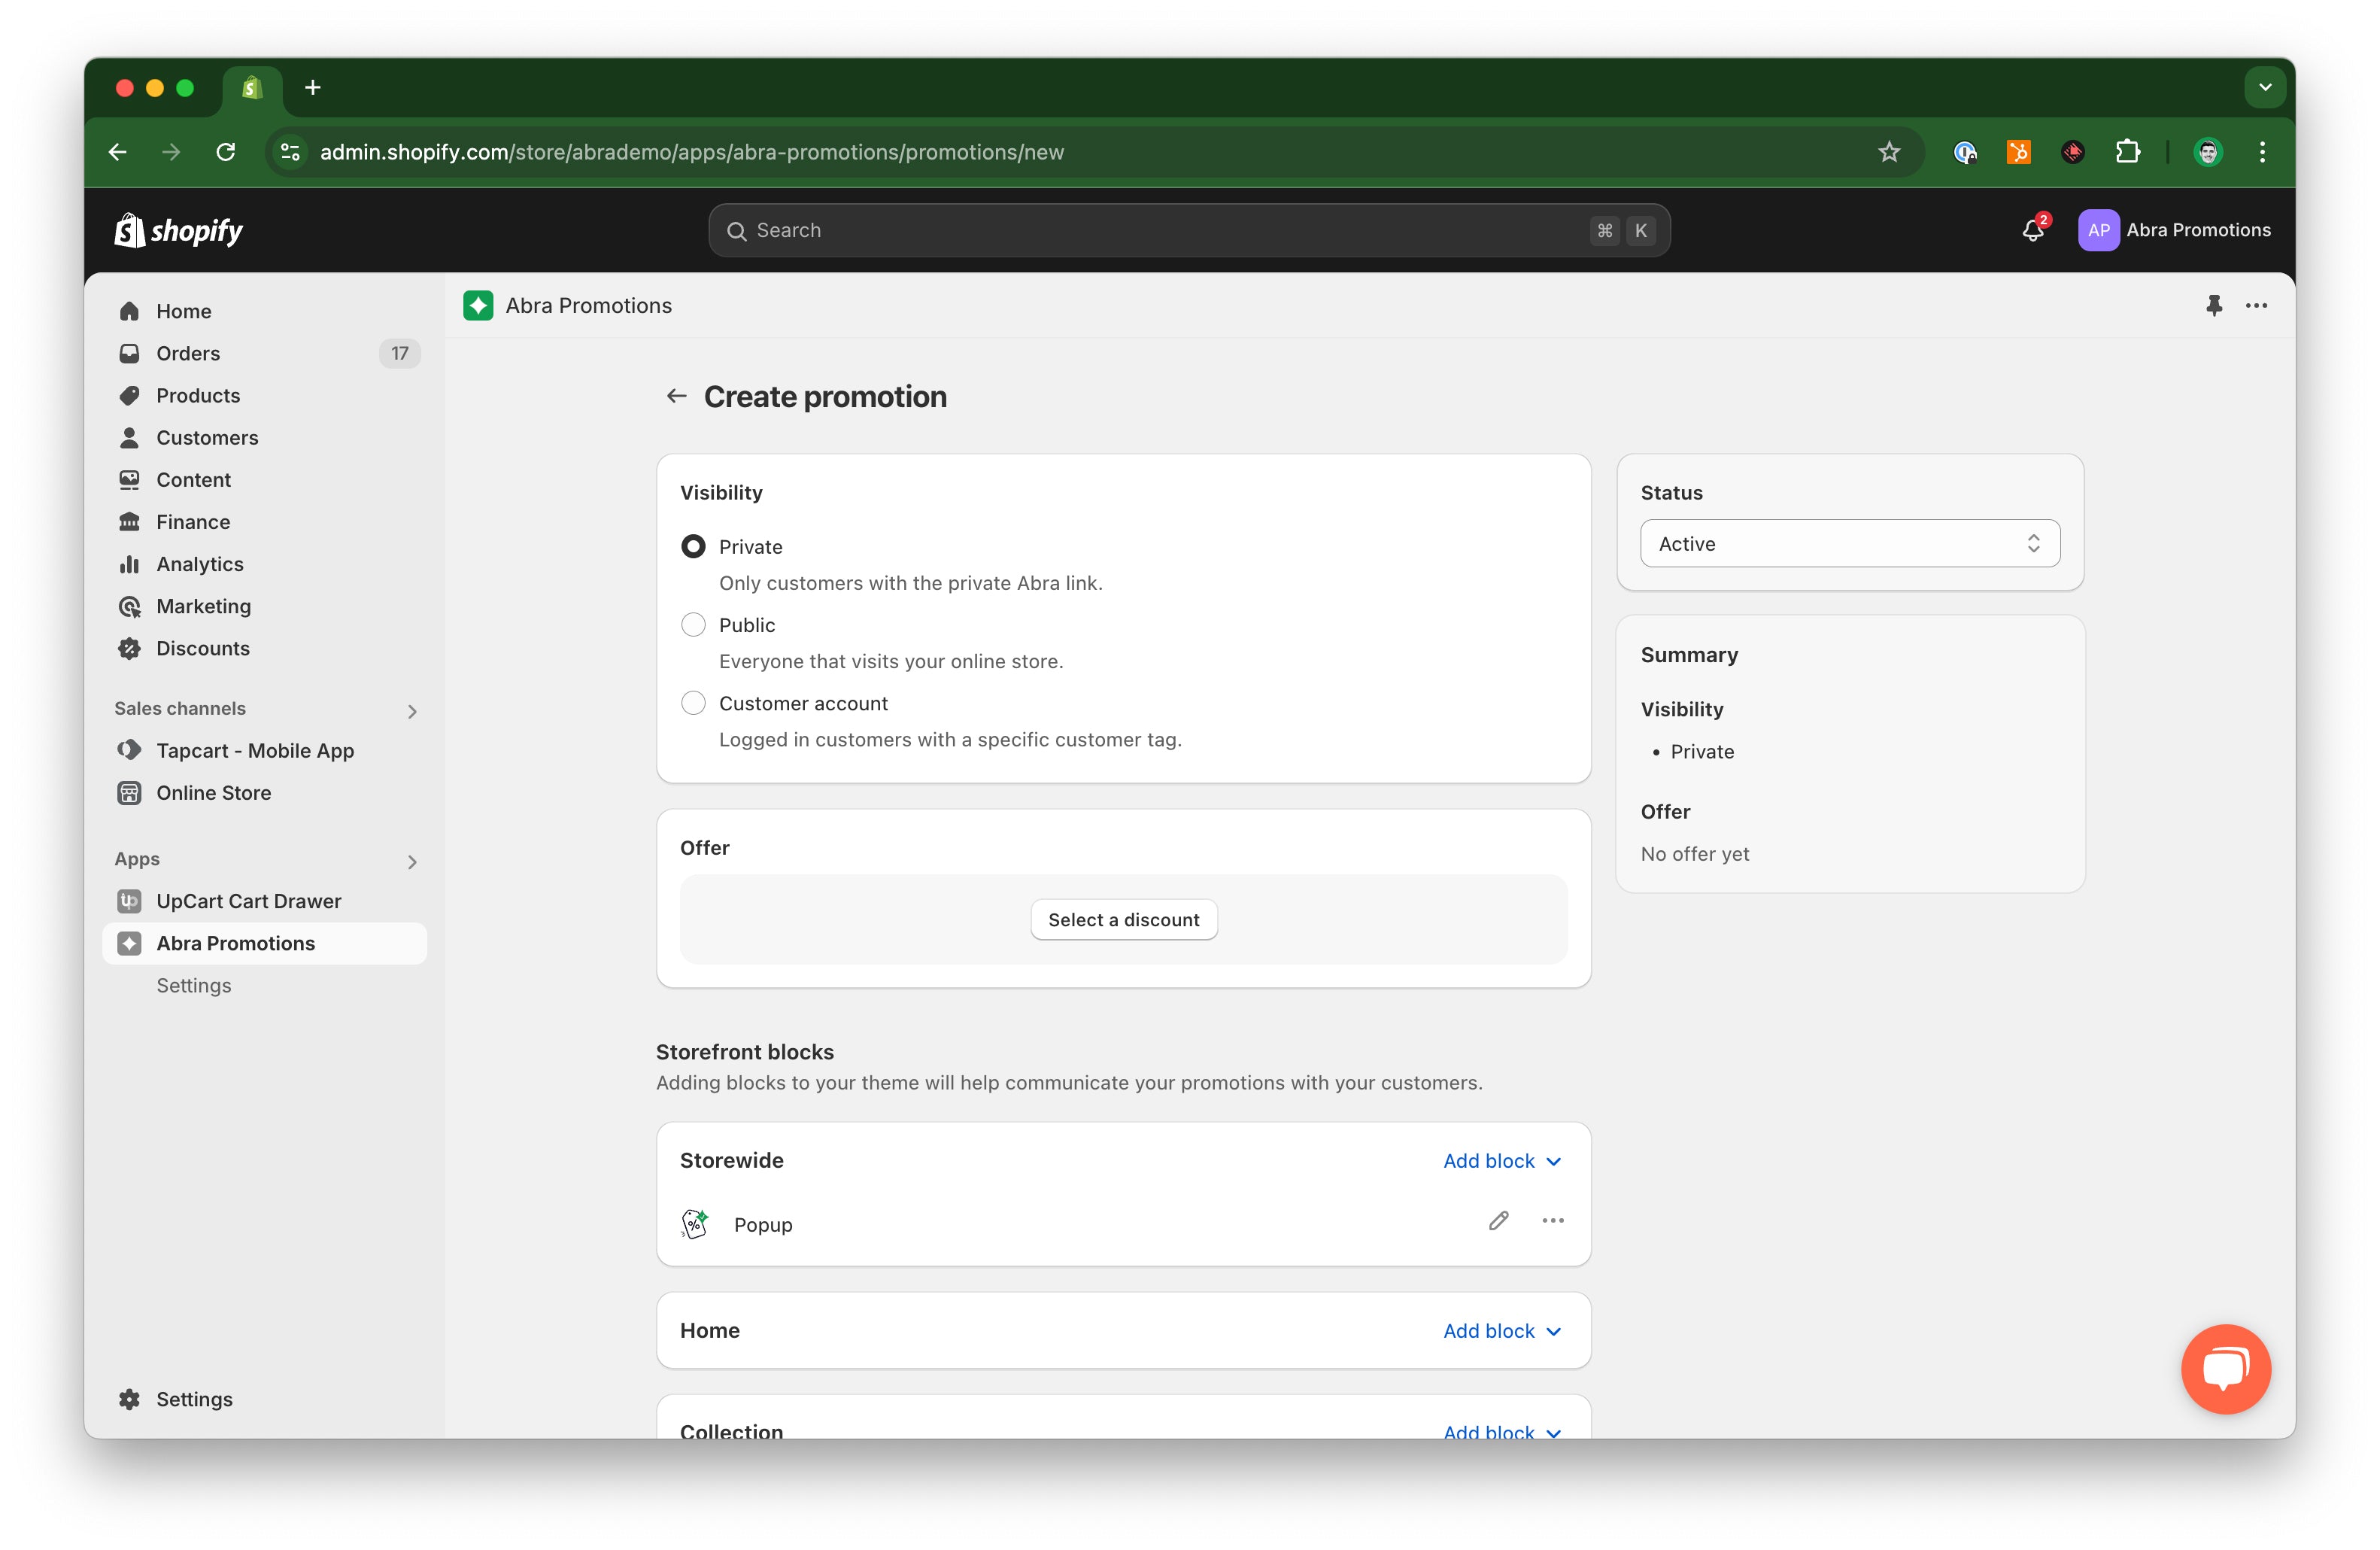
Task: Click the HubSpot extension icon
Action: tap(2019, 152)
